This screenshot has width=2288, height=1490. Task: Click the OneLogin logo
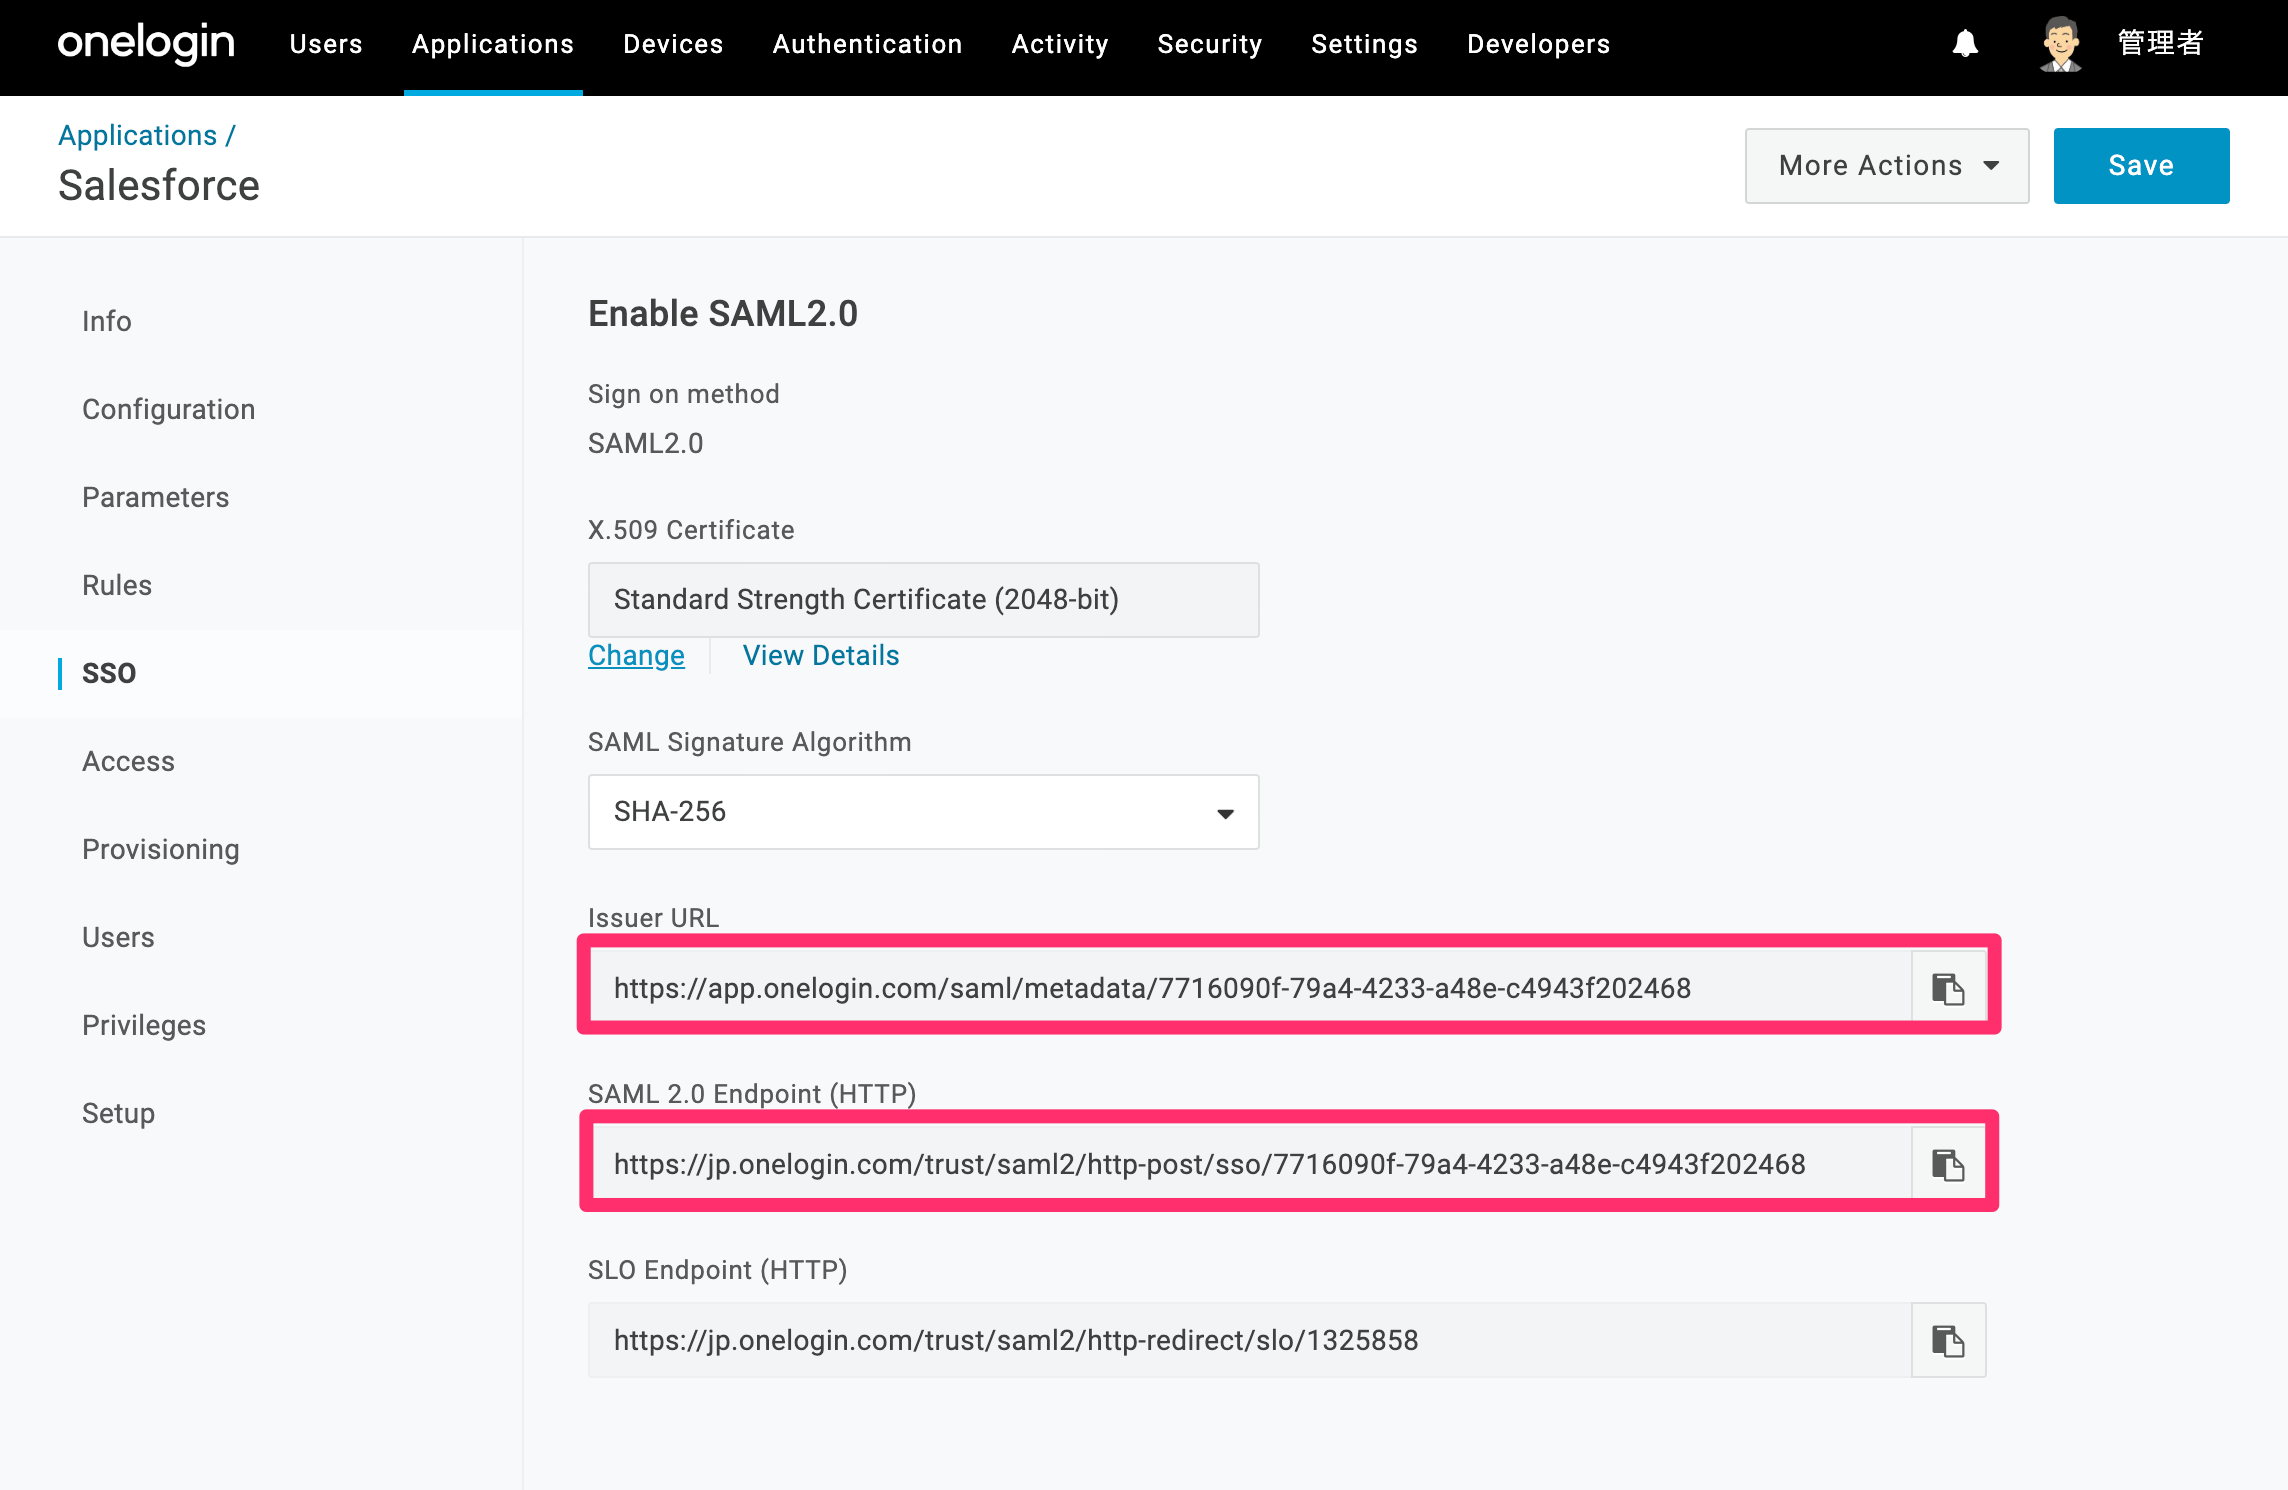(x=146, y=44)
